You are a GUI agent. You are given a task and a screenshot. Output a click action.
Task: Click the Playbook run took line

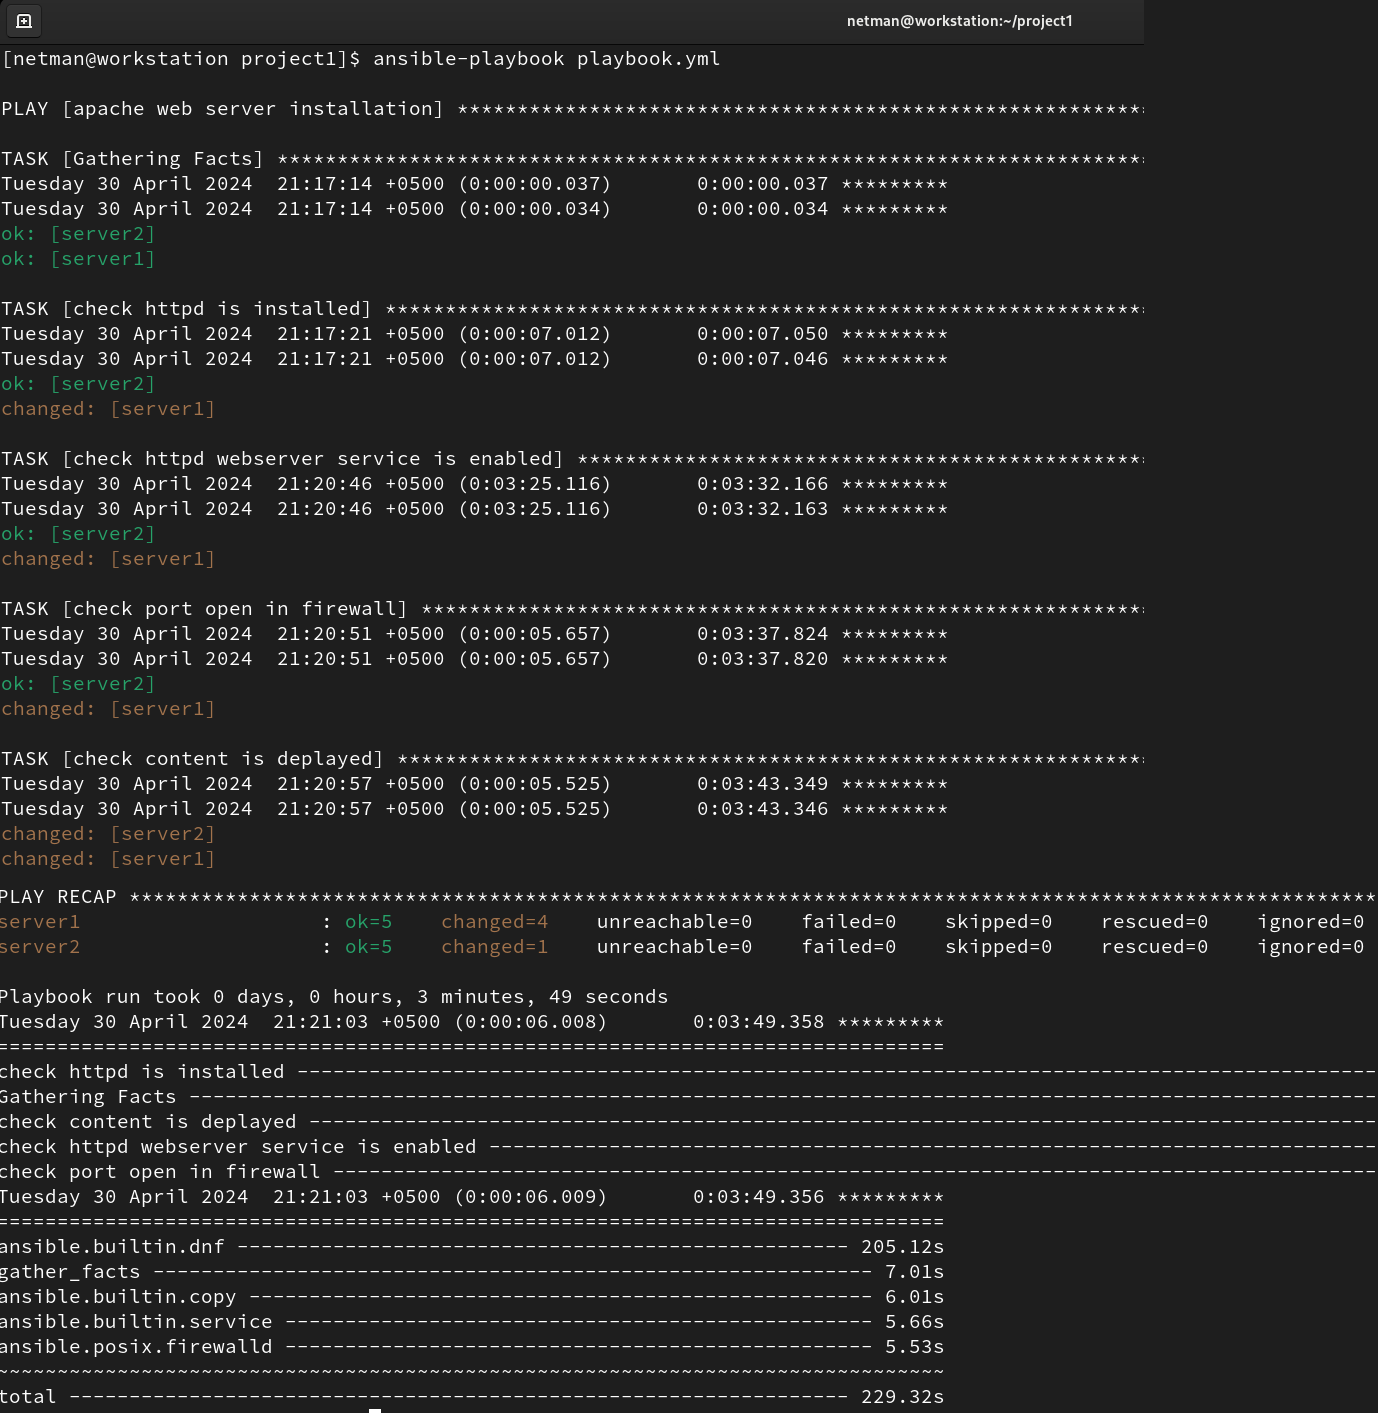click(x=334, y=997)
